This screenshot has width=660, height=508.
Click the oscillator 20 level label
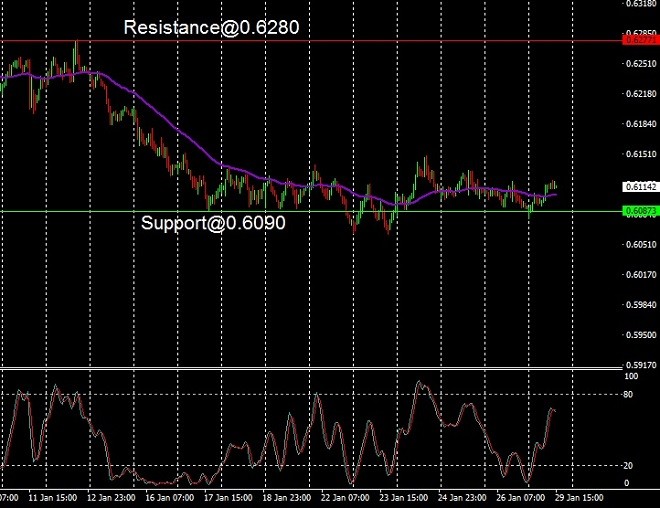pos(628,465)
